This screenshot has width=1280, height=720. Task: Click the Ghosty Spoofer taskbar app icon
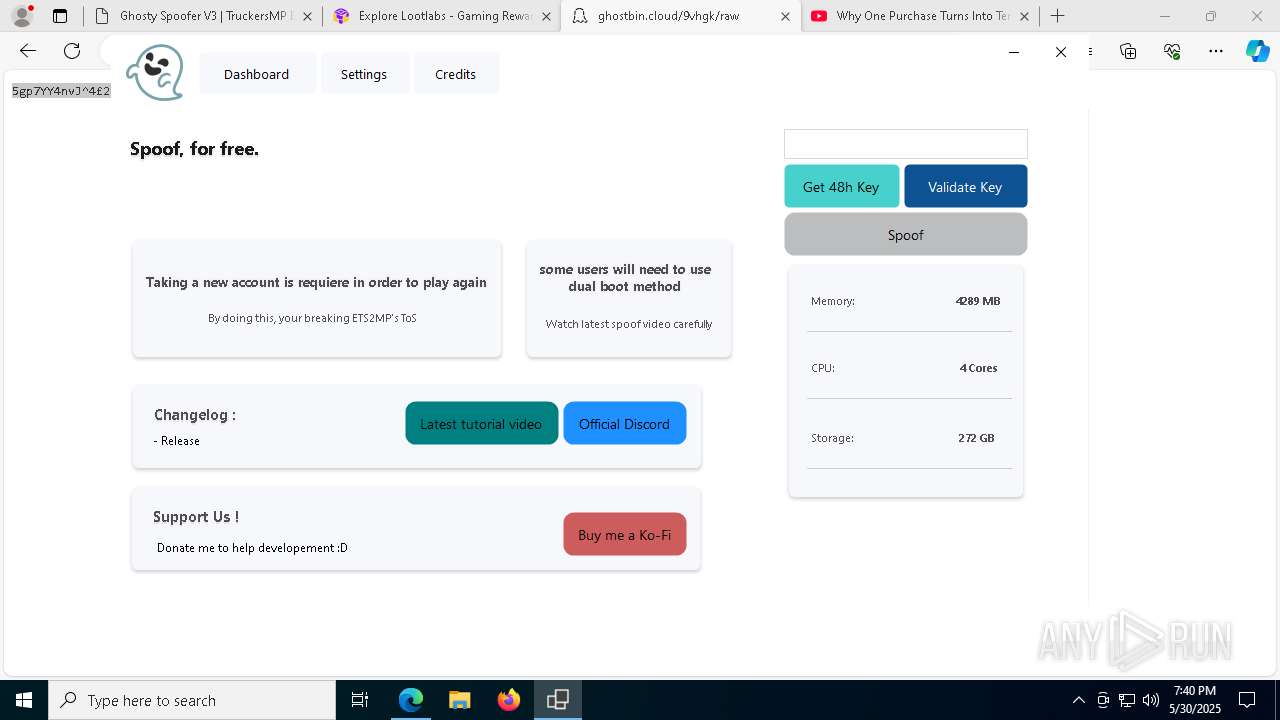(x=558, y=700)
